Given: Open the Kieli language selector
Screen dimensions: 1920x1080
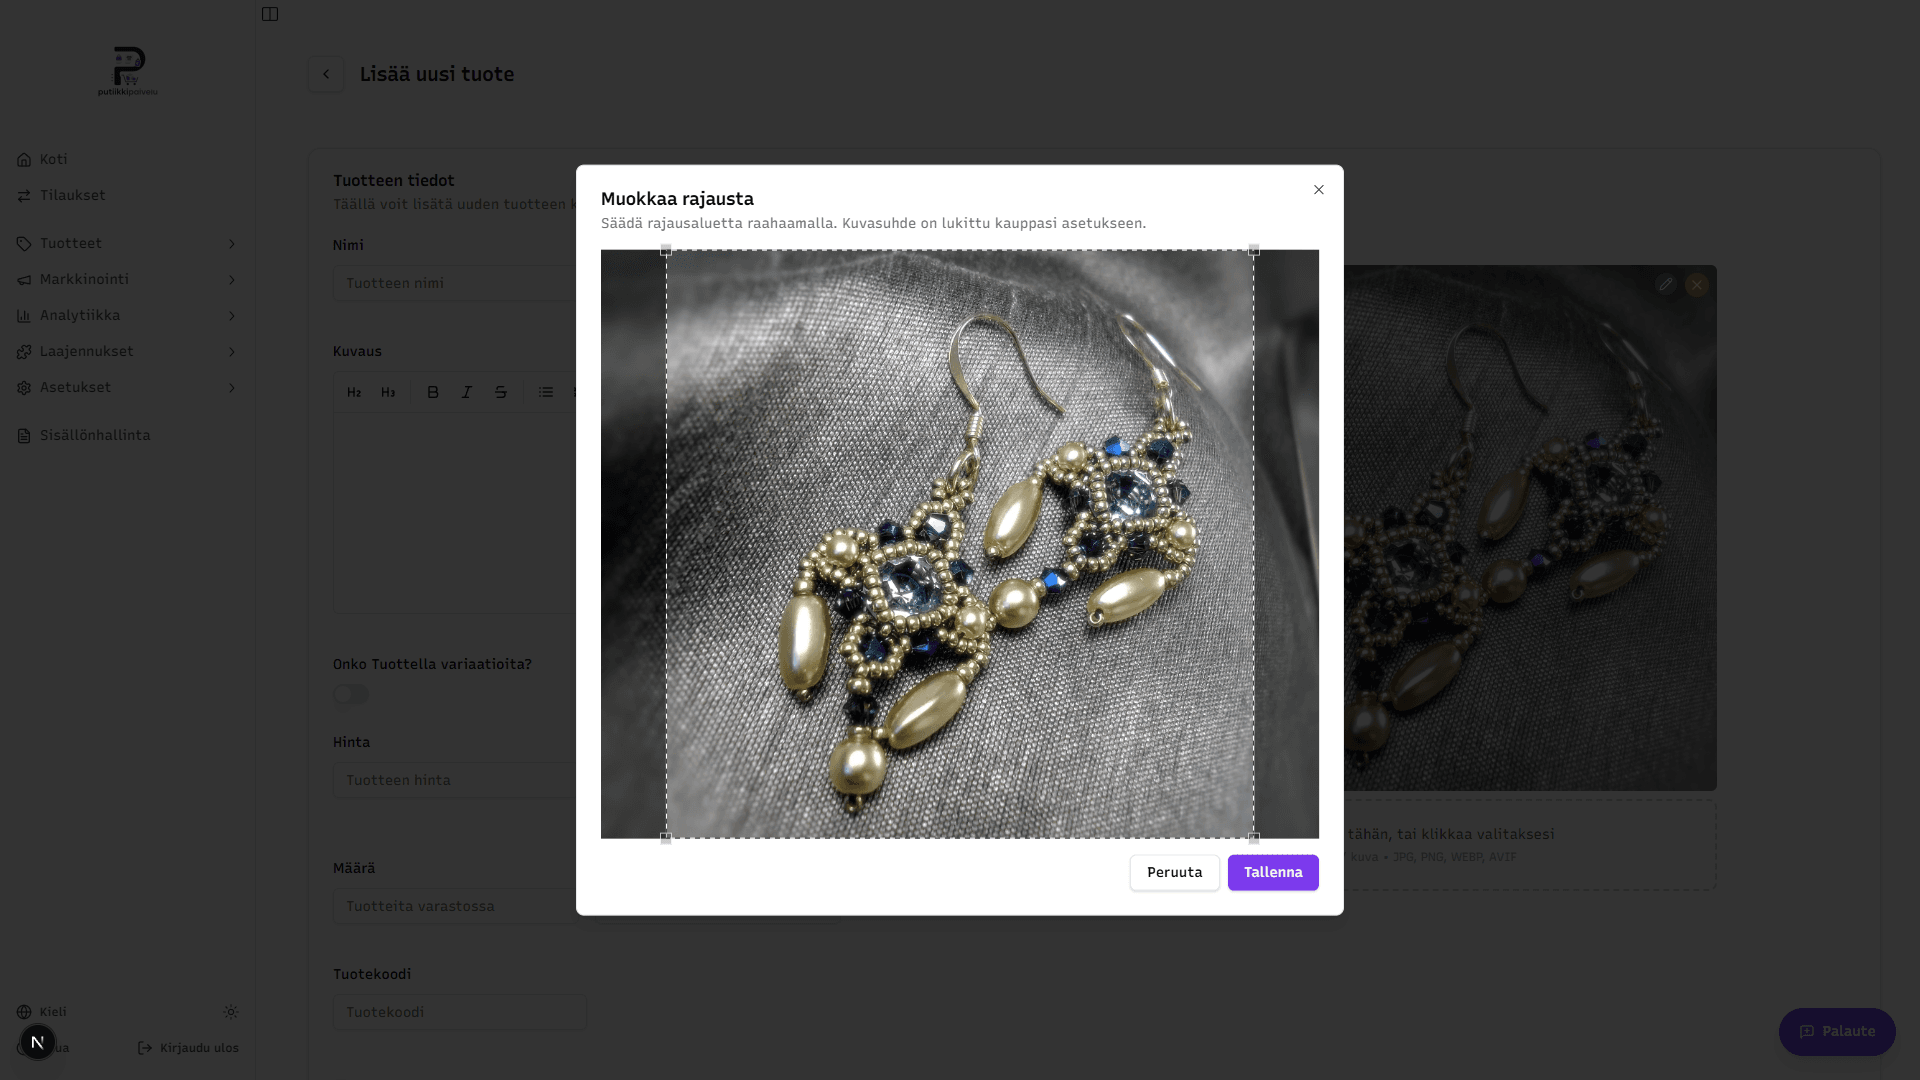Looking at the screenshot, I should (42, 1012).
